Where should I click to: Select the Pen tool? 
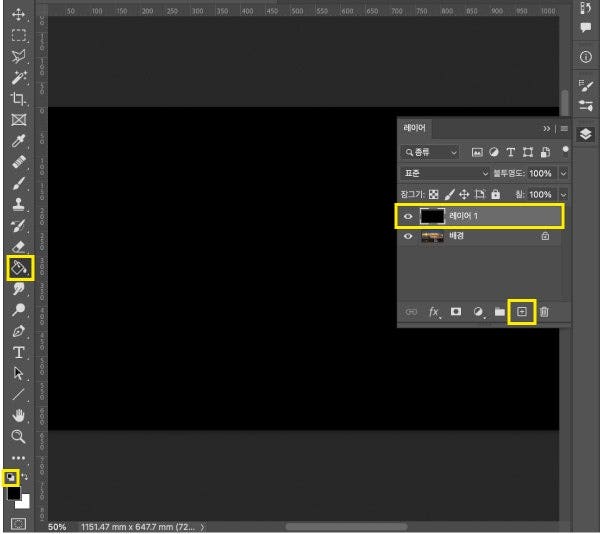[x=18, y=331]
